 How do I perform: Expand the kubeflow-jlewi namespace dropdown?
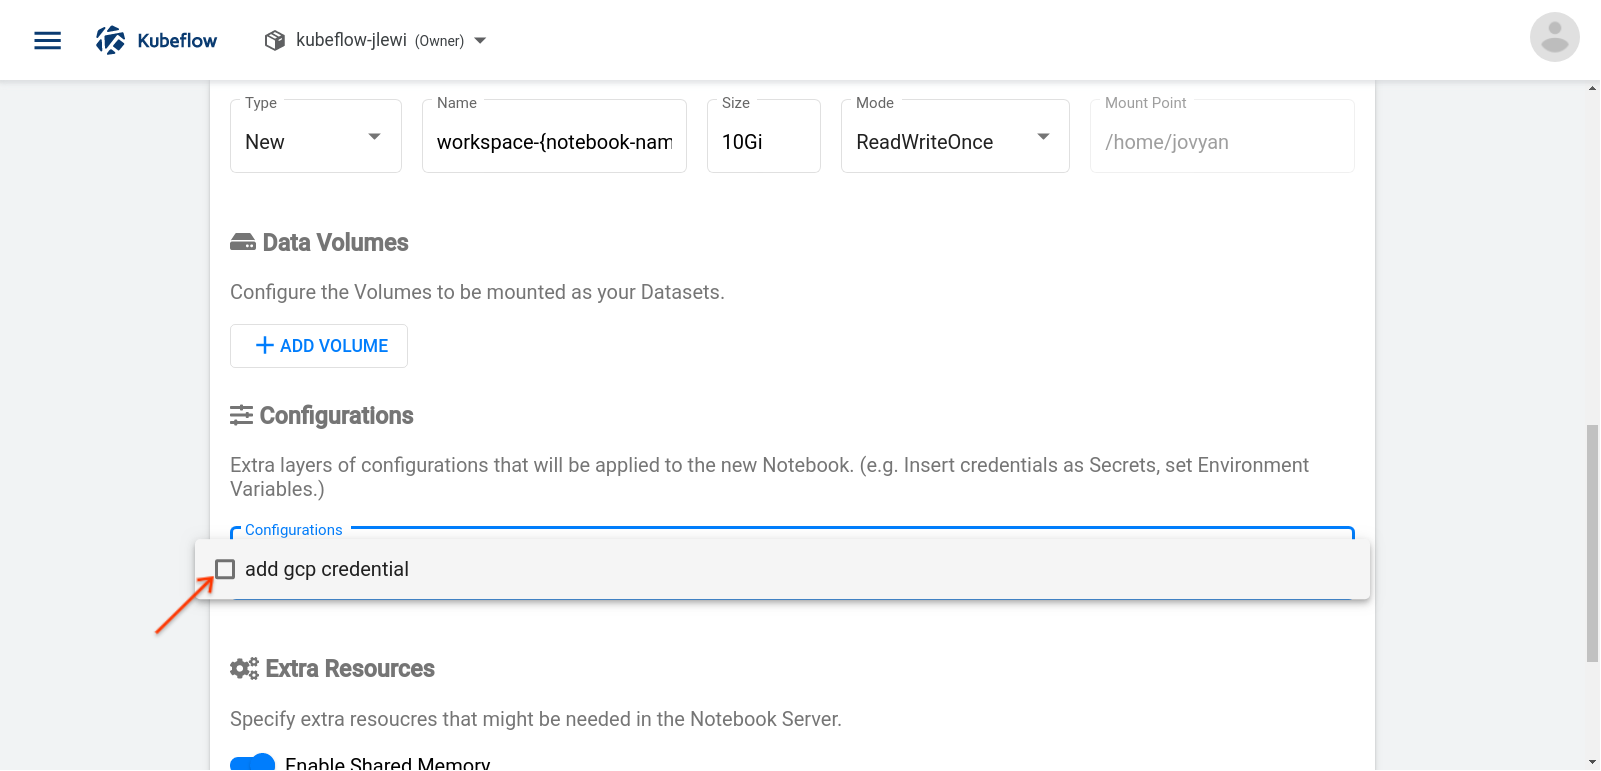click(x=480, y=41)
